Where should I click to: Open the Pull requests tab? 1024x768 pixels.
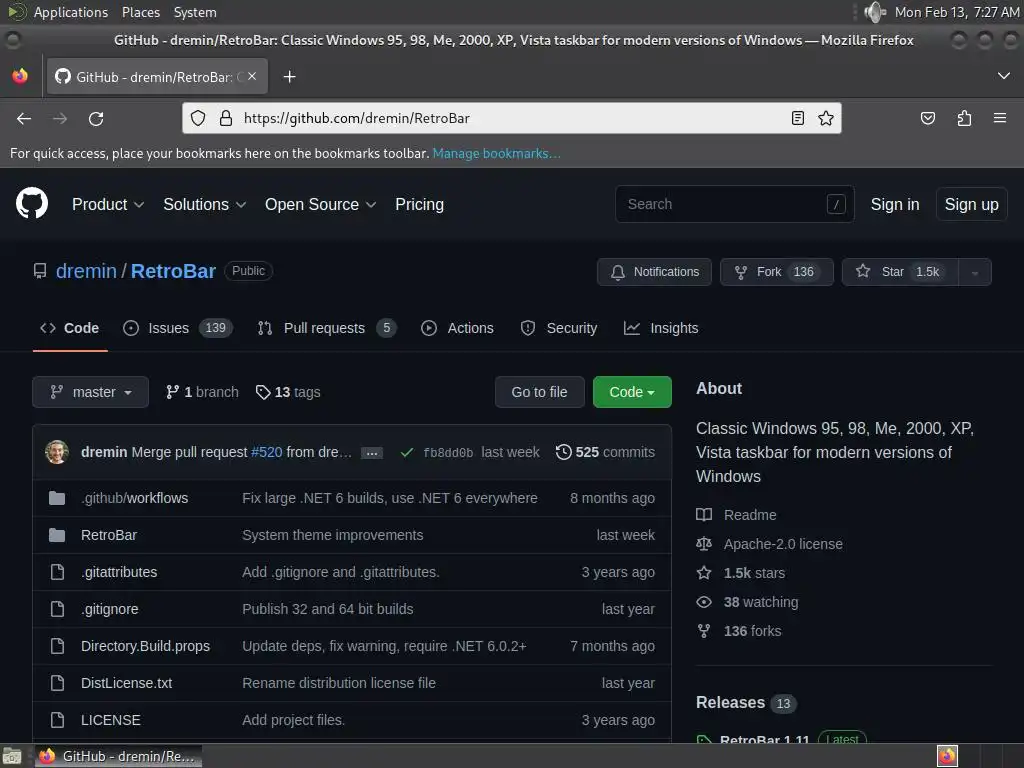pyautogui.click(x=327, y=328)
